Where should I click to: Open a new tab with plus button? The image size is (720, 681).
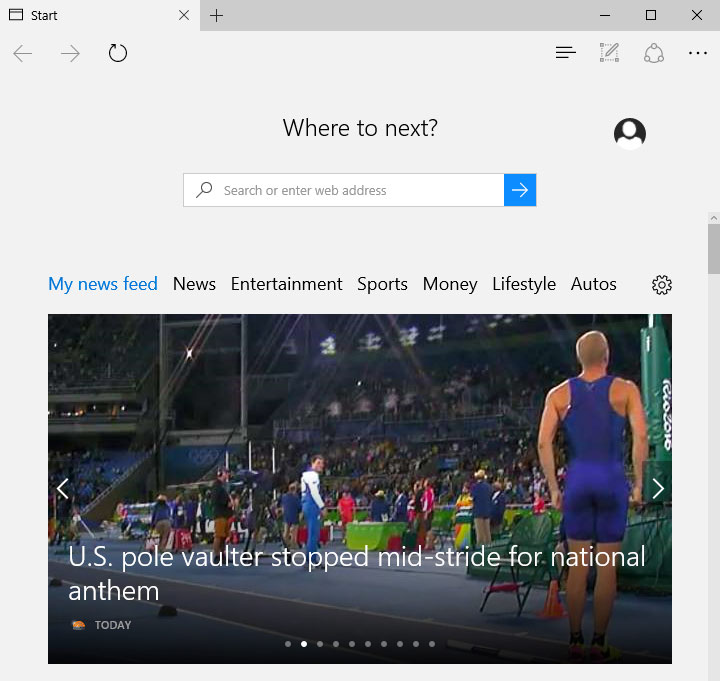(217, 15)
